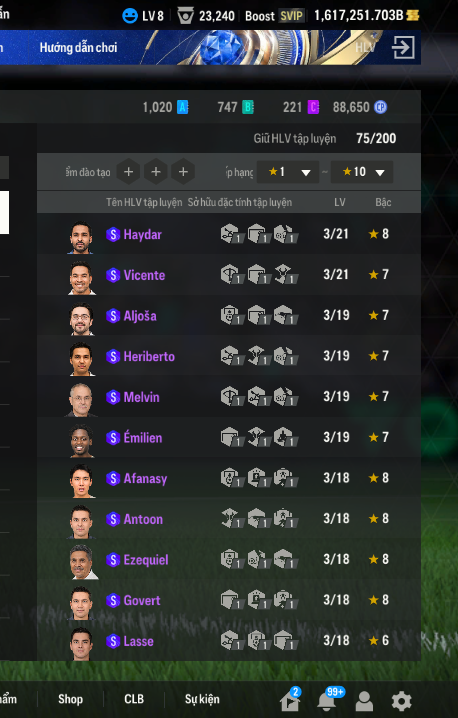The height and width of the screenshot is (718, 458).
Task: Click the blue A-grade token icon
Action: point(182,107)
